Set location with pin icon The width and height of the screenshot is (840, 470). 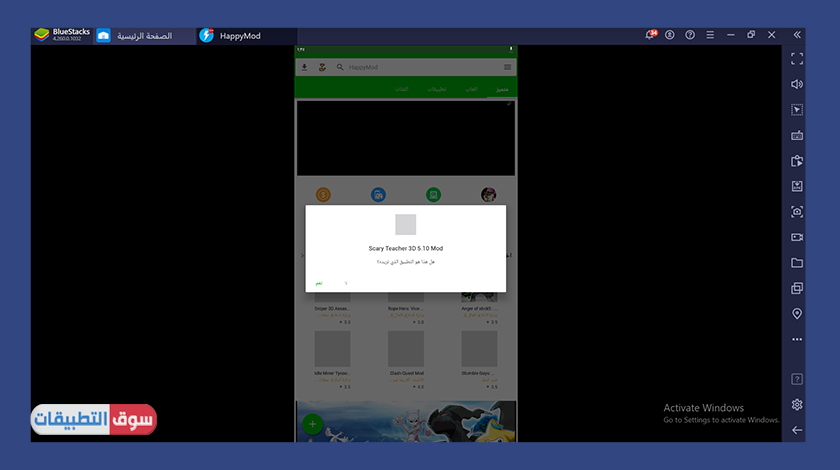[x=797, y=314]
